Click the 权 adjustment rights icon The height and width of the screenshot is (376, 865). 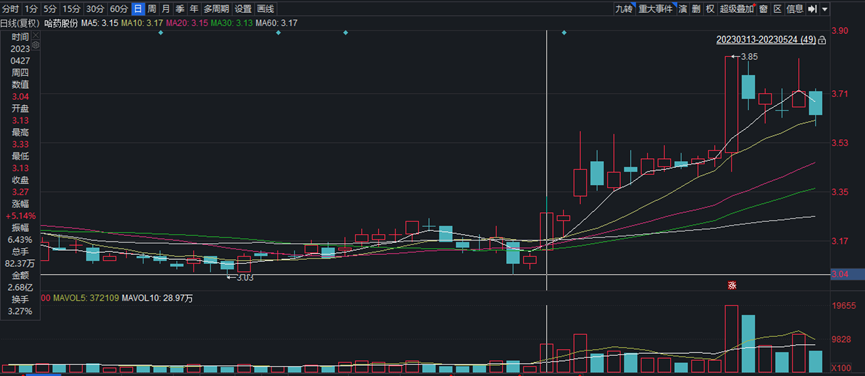pos(710,9)
